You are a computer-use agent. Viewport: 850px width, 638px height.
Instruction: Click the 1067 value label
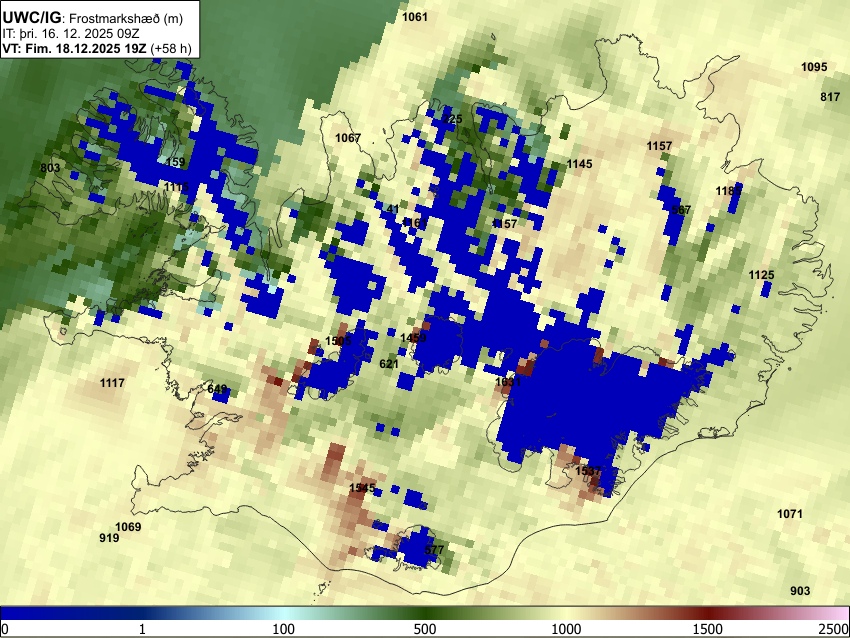click(348, 138)
